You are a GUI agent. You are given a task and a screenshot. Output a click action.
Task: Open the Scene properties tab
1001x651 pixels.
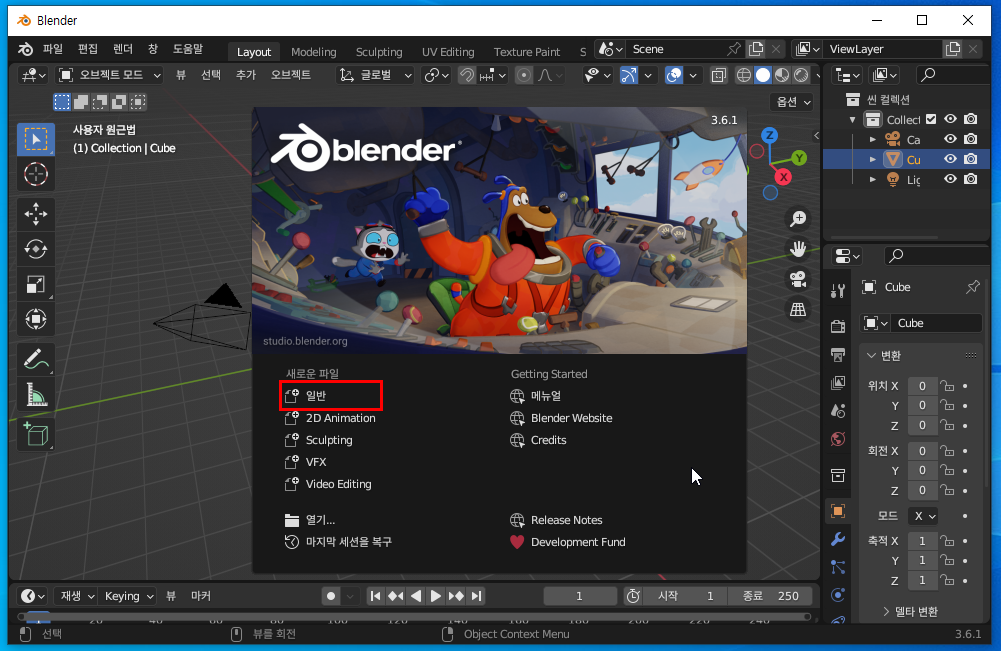coord(838,410)
